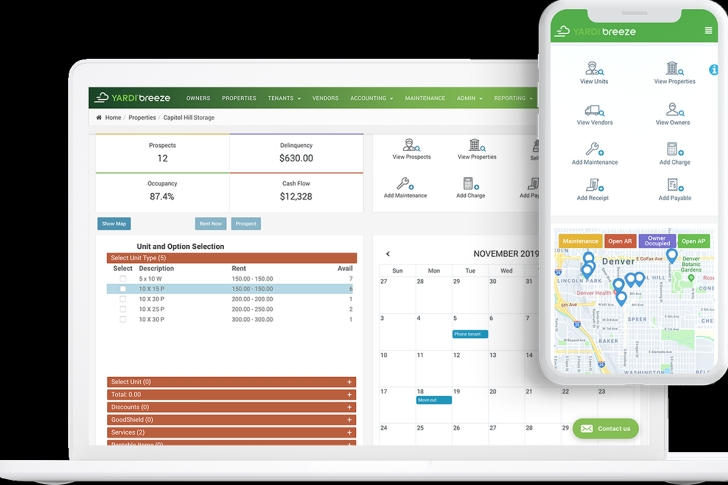
Task: Click map pin near E Colfax Ave
Action: pyautogui.click(x=671, y=256)
